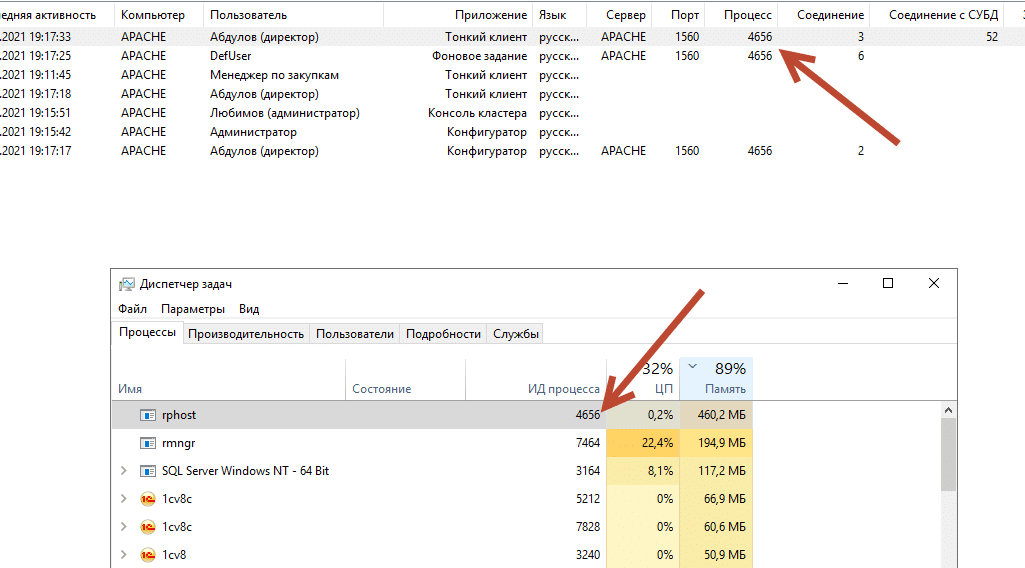Sort sessions by the Процесс column header
The width and height of the screenshot is (1025, 568).
pyautogui.click(x=748, y=15)
